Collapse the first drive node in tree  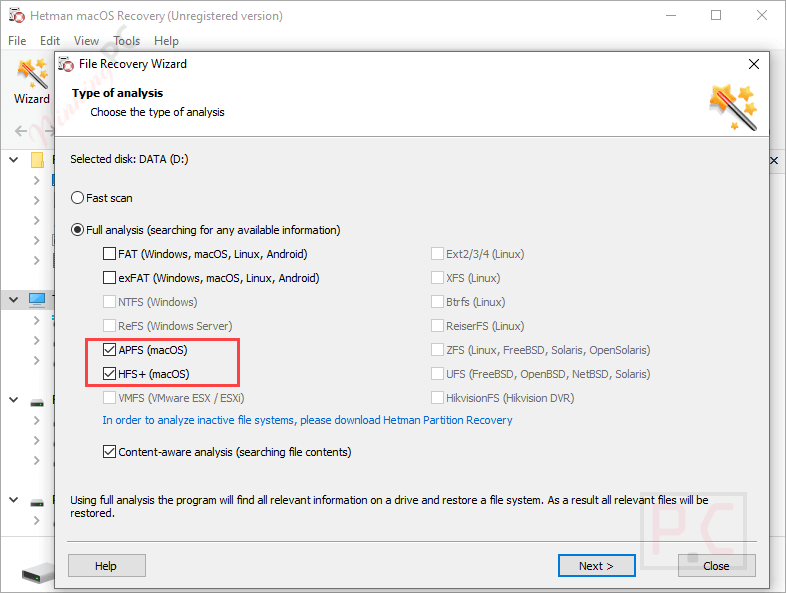point(14,400)
